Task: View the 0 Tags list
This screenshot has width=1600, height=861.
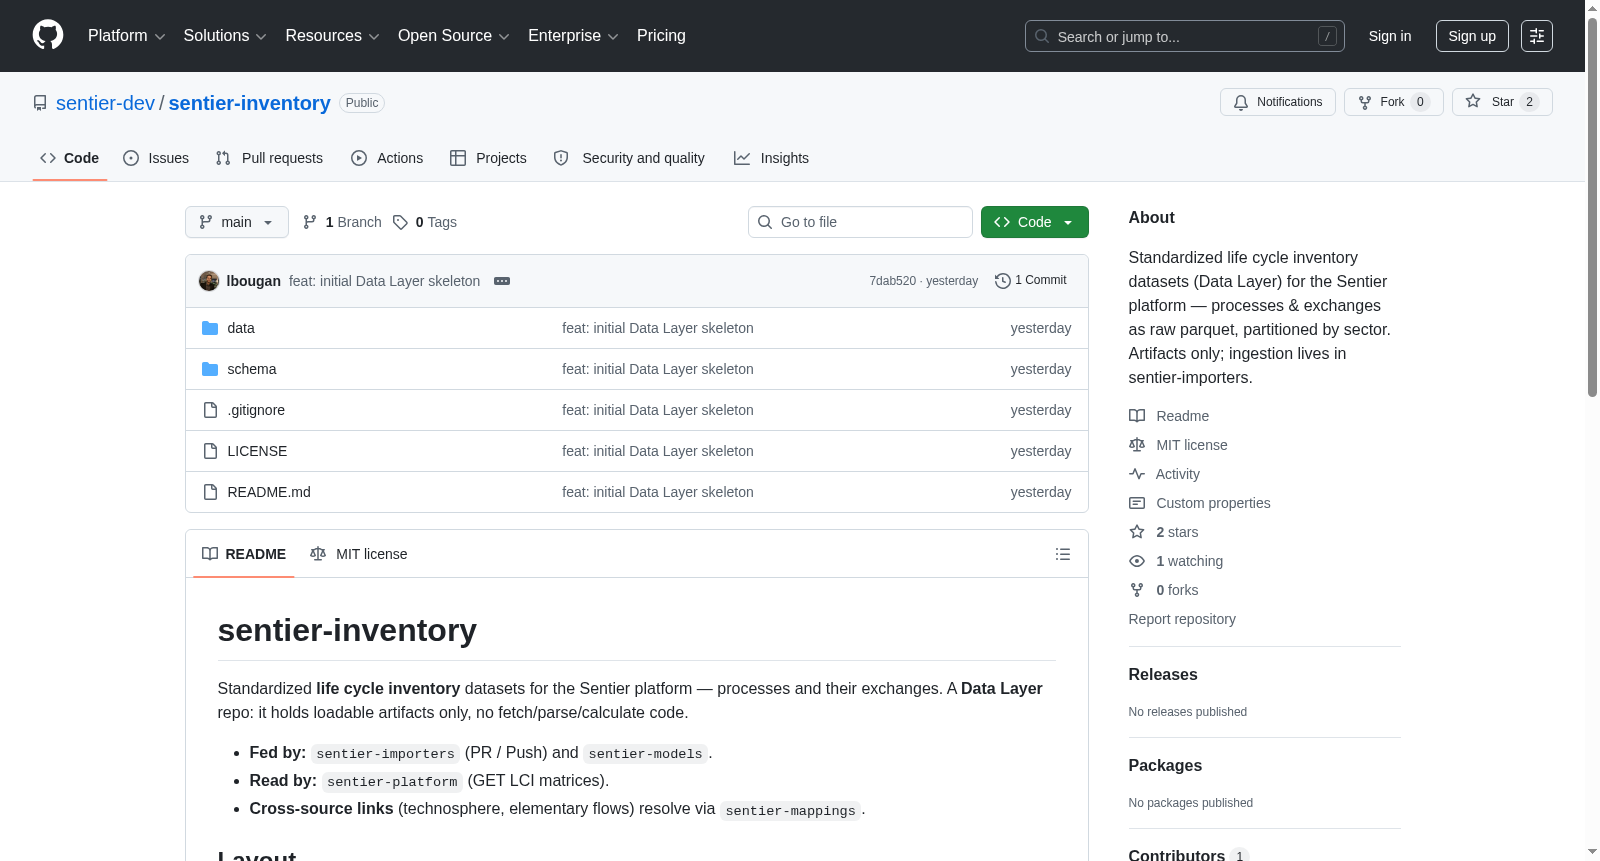Action: [425, 222]
